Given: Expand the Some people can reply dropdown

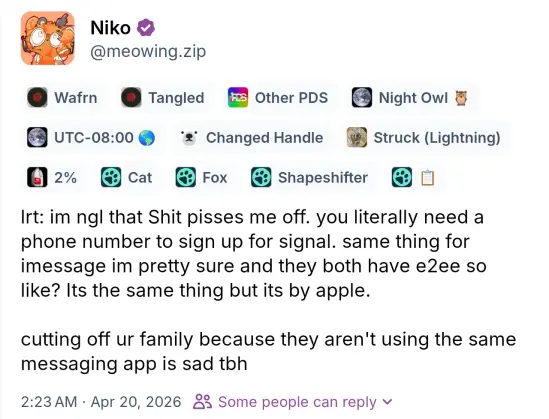Looking at the screenshot, I should pyautogui.click(x=293, y=402).
